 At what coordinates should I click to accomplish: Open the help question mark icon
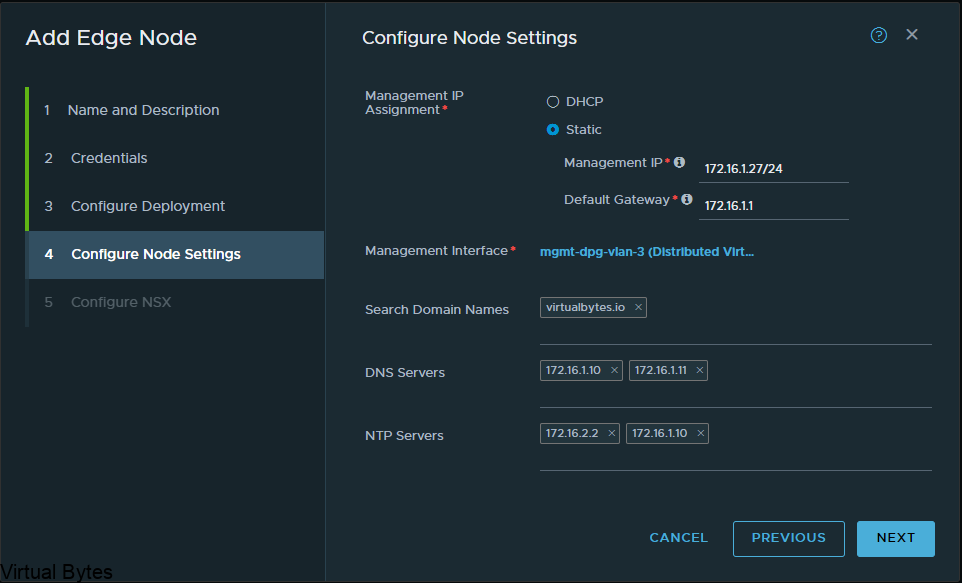coord(879,36)
